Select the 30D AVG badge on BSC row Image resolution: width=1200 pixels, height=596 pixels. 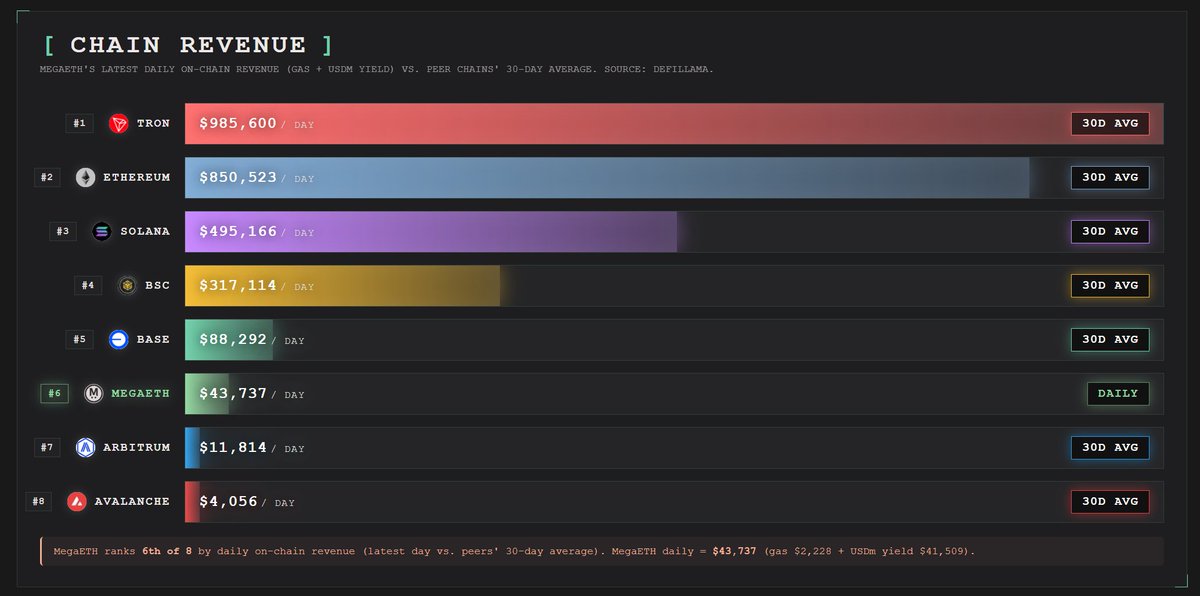pos(1110,286)
